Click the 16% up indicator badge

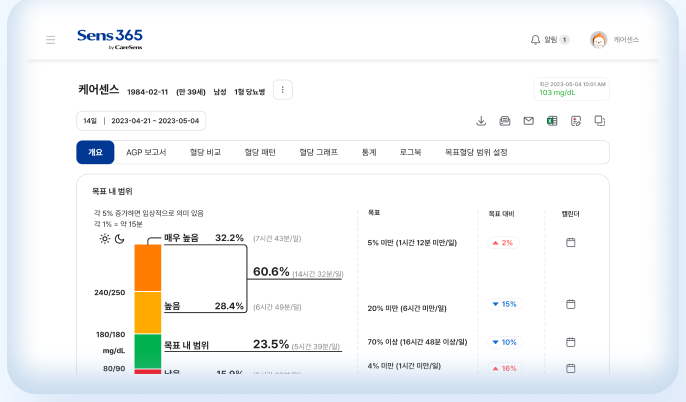pos(505,368)
